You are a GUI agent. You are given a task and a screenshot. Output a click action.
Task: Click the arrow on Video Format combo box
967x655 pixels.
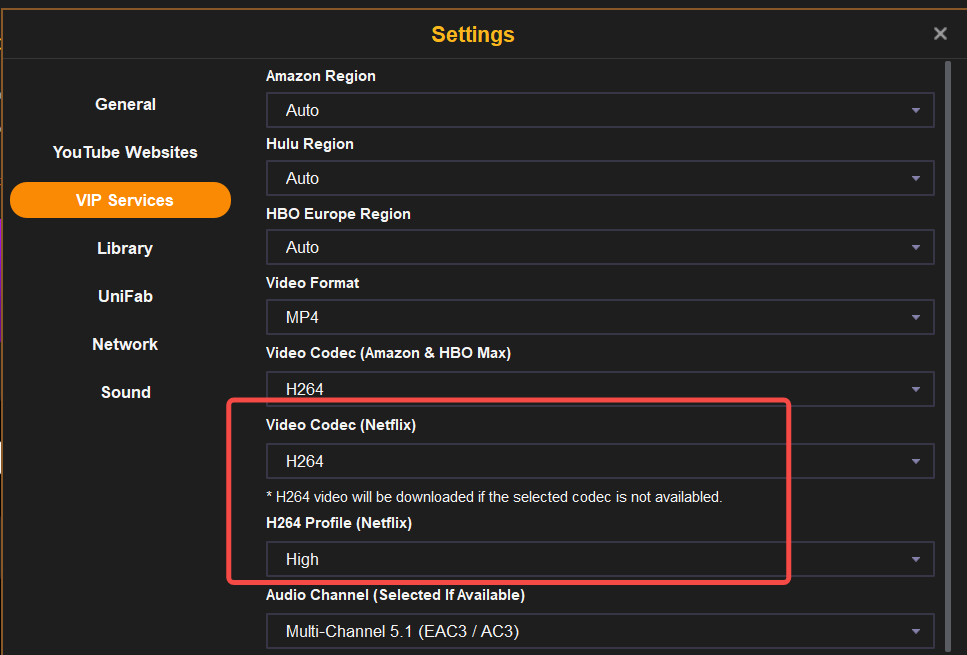[x=915, y=318]
